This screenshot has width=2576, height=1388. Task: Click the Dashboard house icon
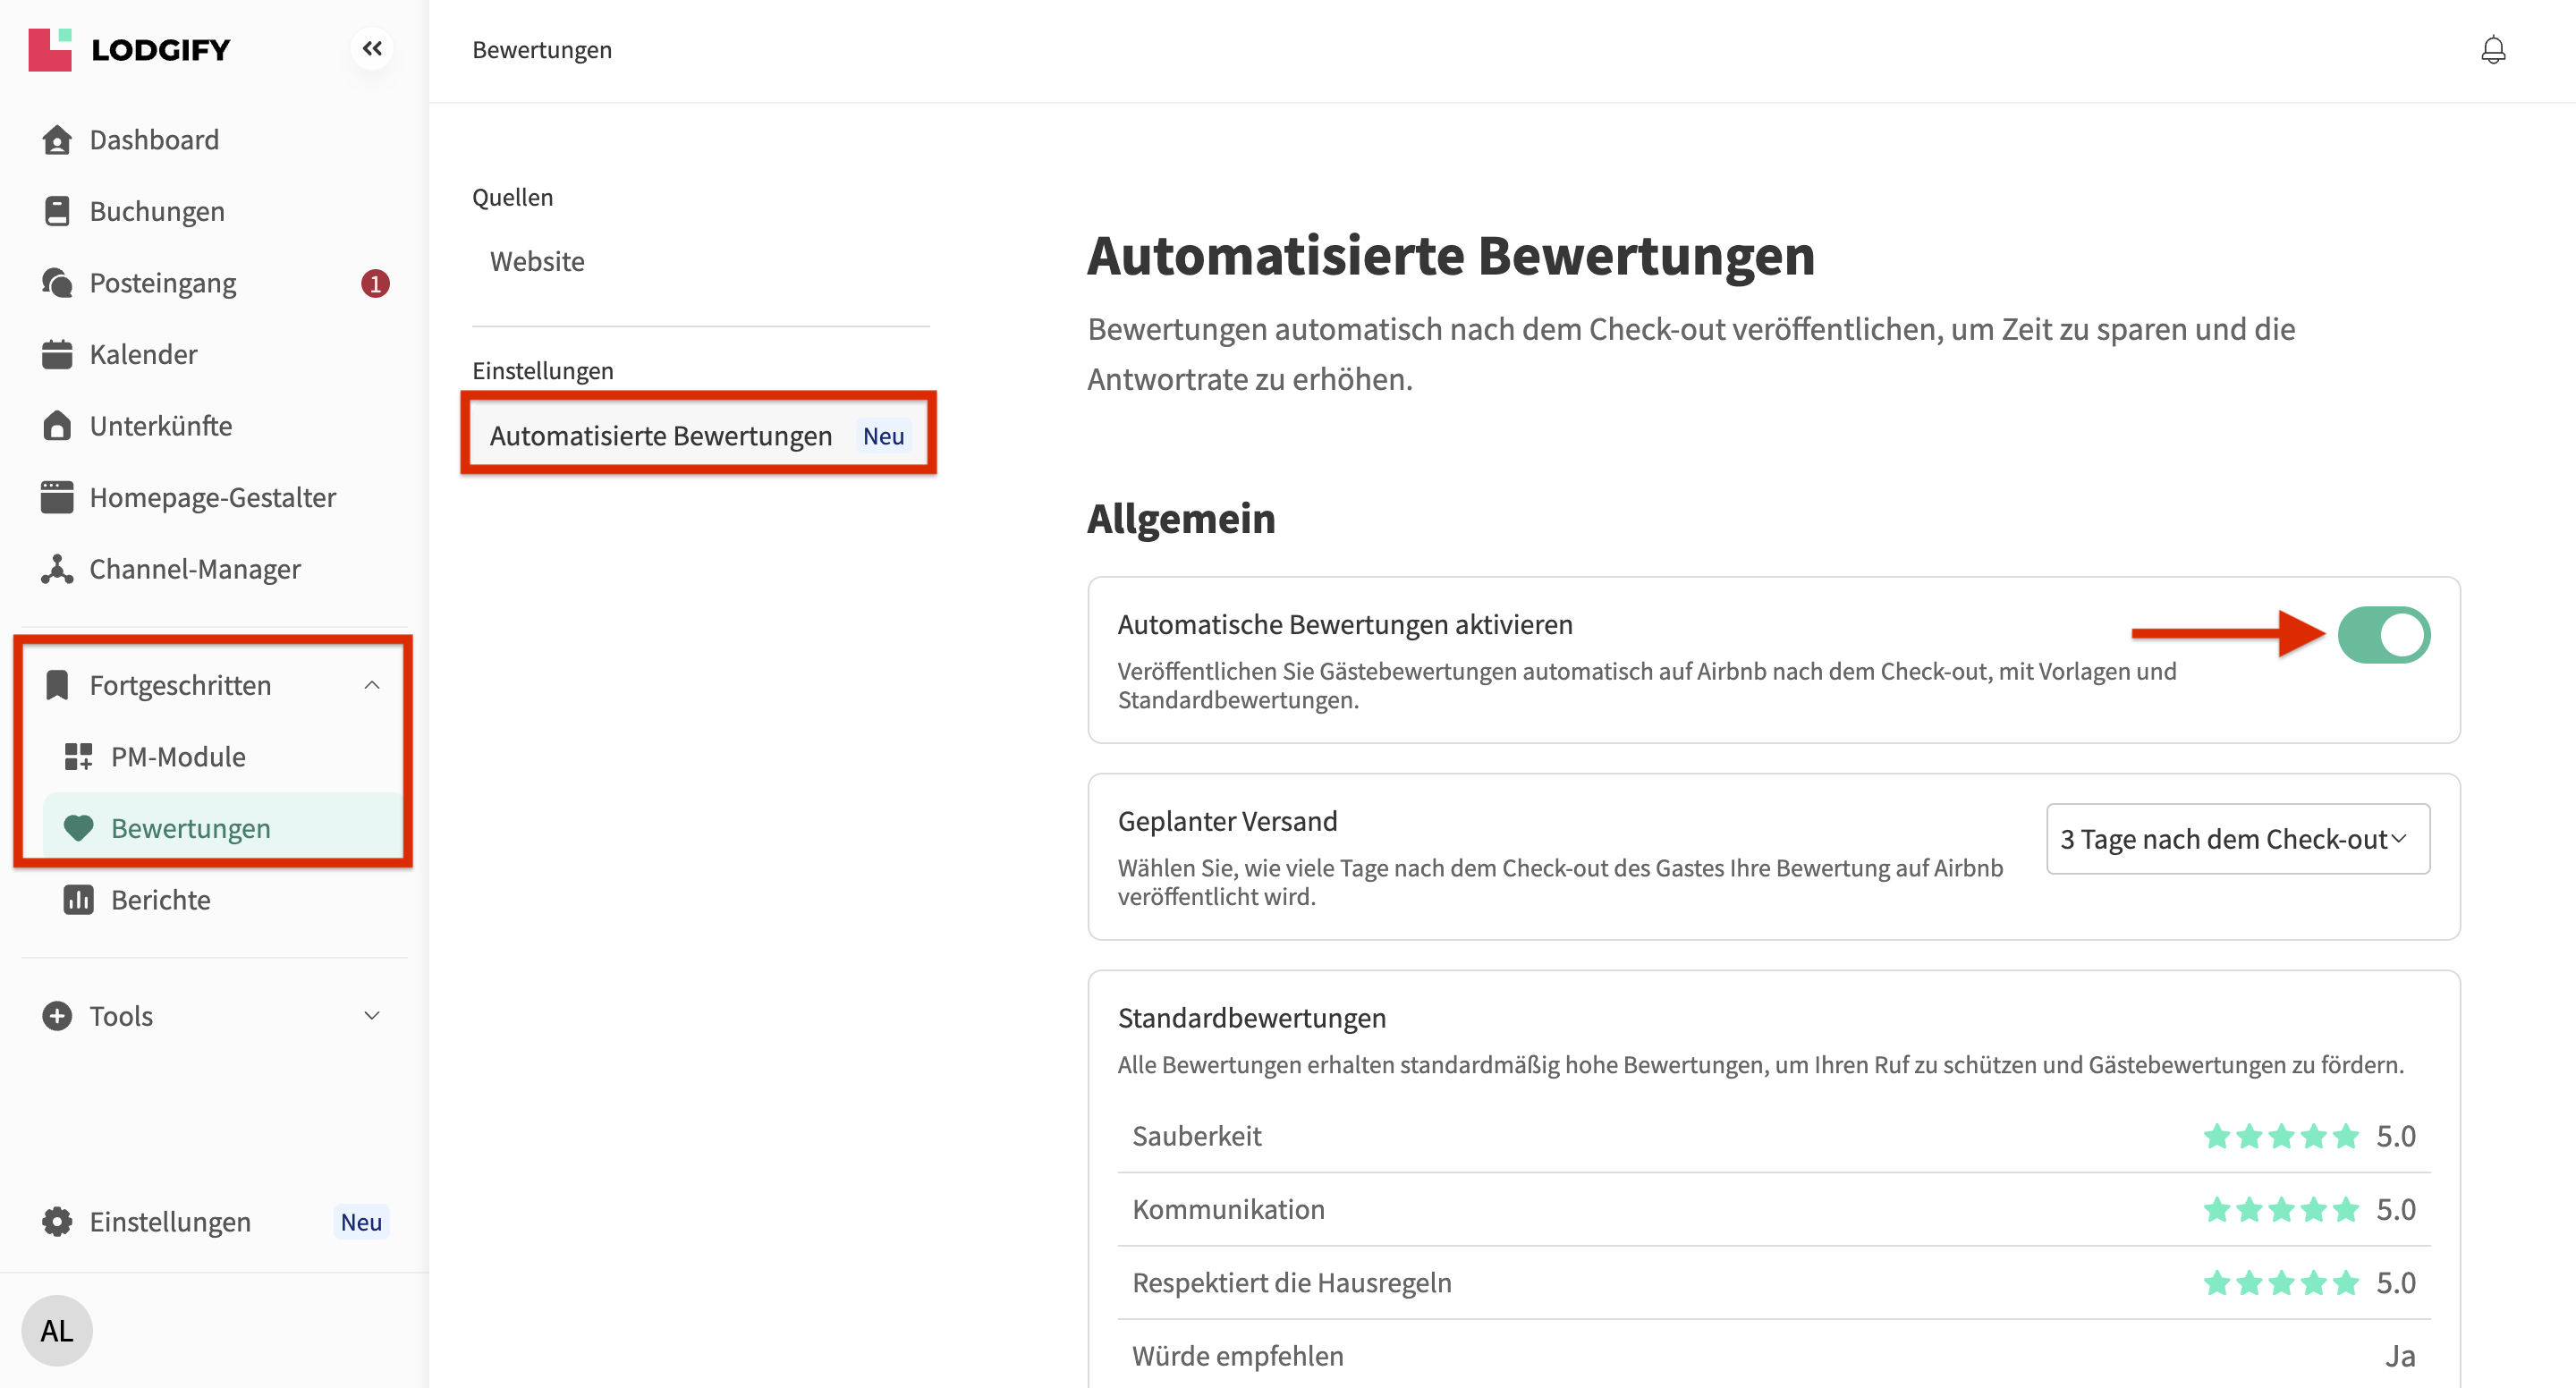coord(57,140)
